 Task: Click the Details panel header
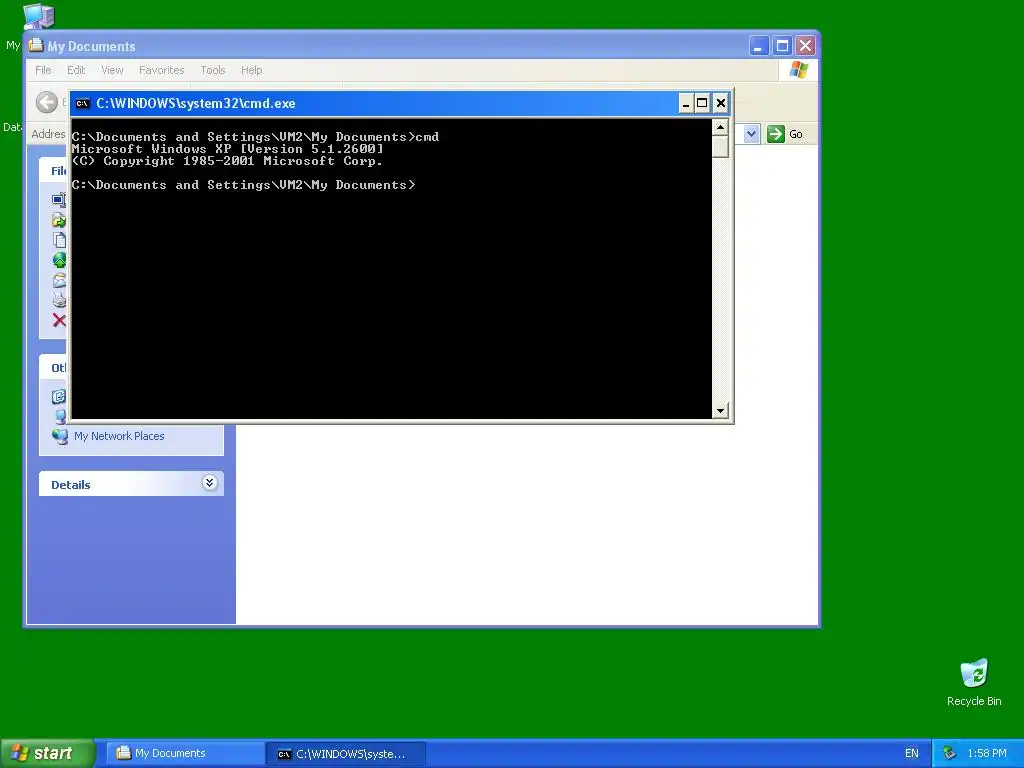[131, 484]
